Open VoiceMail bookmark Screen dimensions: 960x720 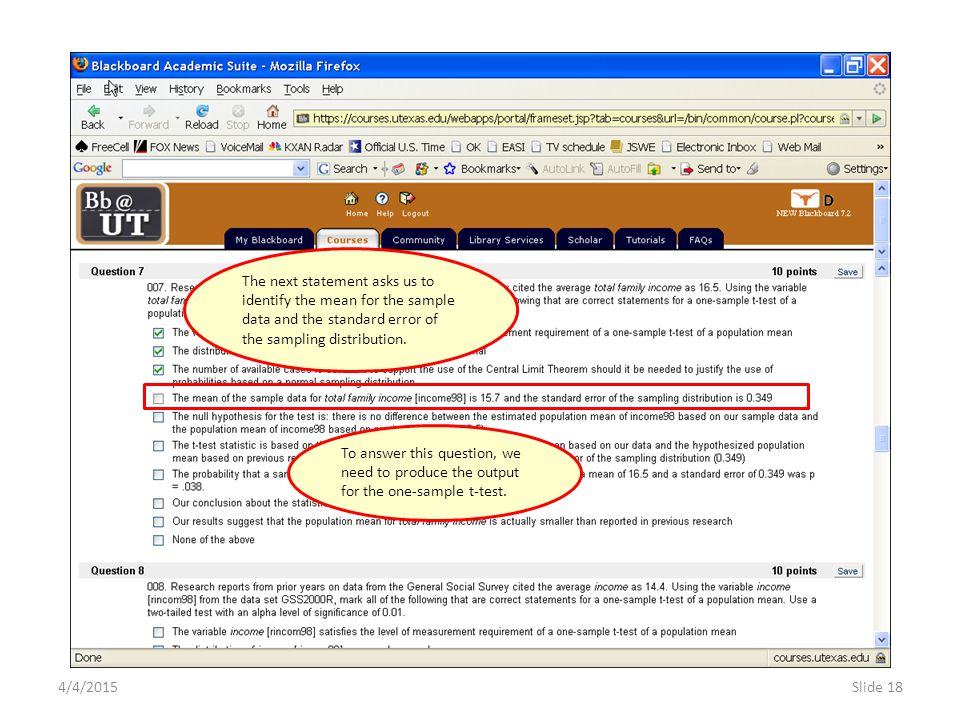point(235,147)
